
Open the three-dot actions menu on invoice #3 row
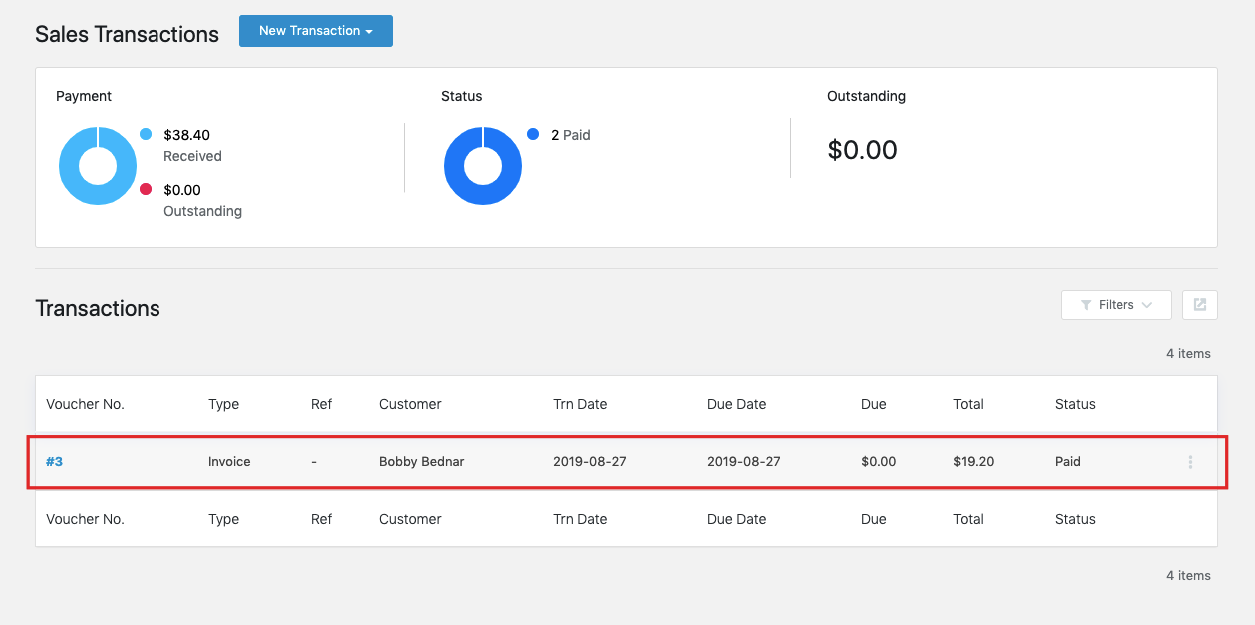coord(1190,461)
